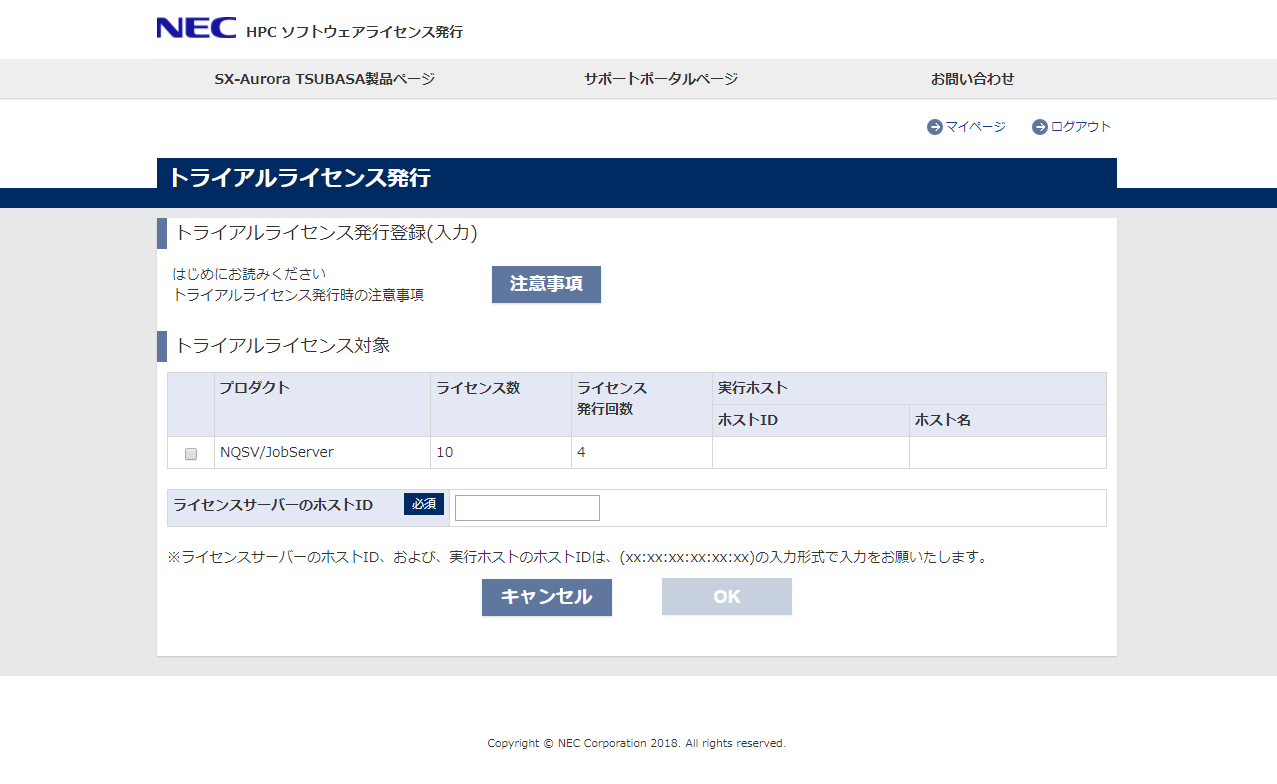Click the host ID format note text

(x=578, y=557)
